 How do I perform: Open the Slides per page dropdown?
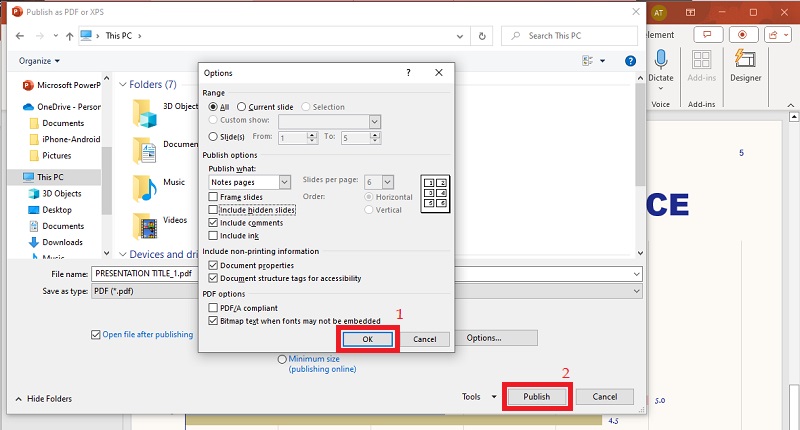[388, 182]
